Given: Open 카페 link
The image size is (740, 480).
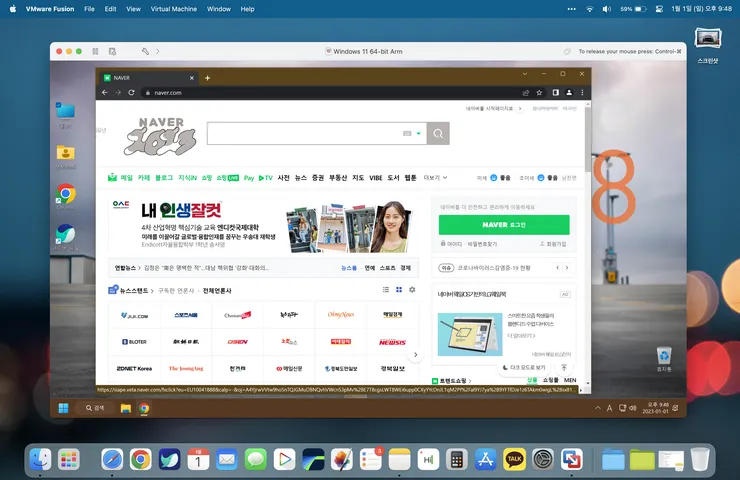Looking at the screenshot, I should (x=144, y=177).
